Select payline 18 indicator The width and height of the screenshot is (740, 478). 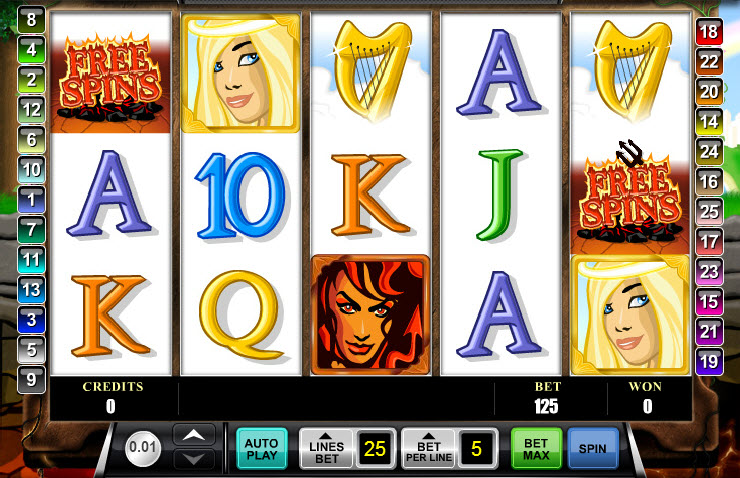pos(709,32)
